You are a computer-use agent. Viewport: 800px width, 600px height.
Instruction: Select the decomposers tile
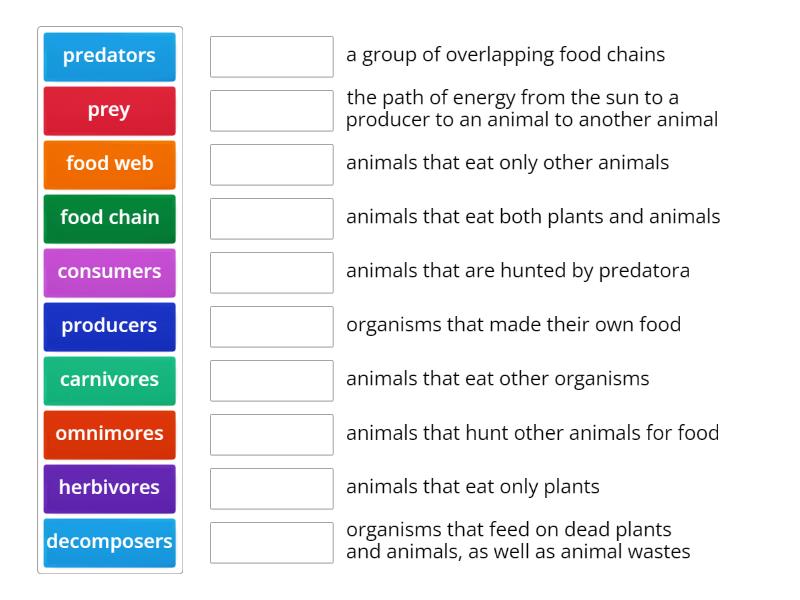click(109, 541)
